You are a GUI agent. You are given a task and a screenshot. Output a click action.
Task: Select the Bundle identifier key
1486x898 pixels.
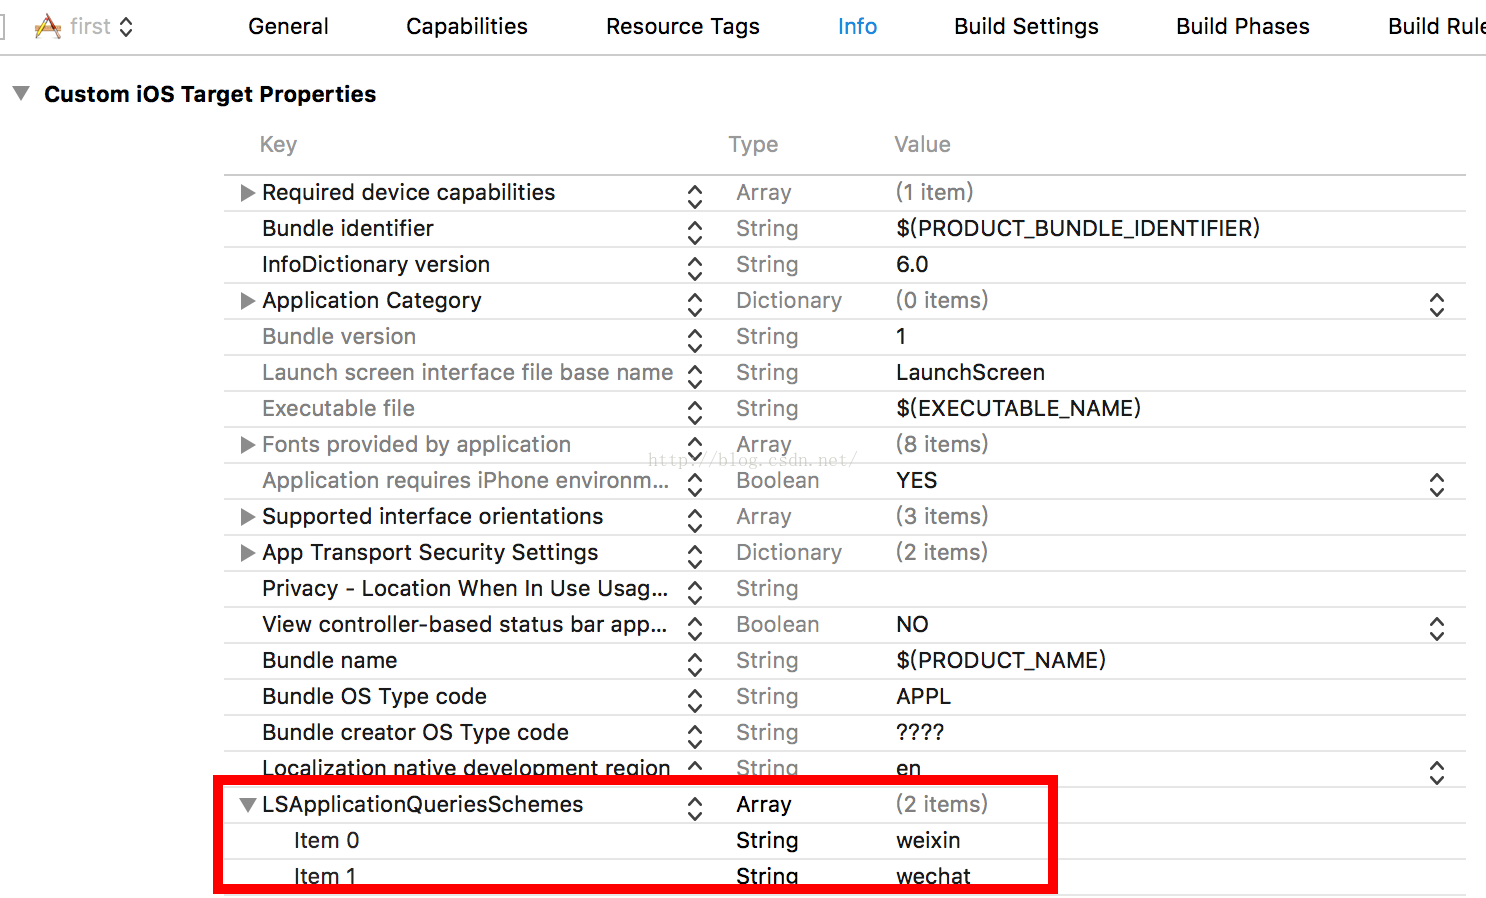348,229
